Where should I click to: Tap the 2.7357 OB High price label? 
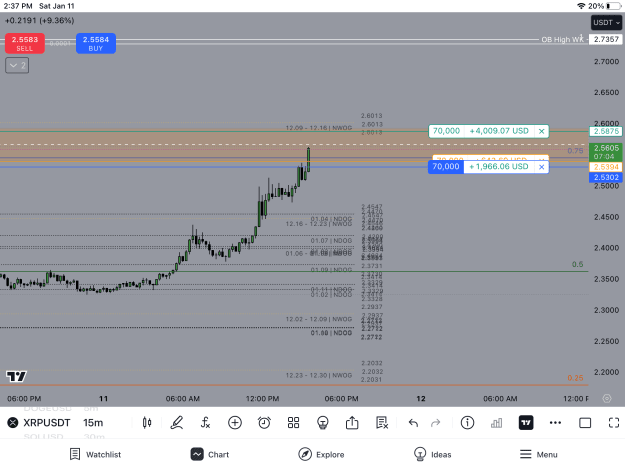tap(606, 39)
